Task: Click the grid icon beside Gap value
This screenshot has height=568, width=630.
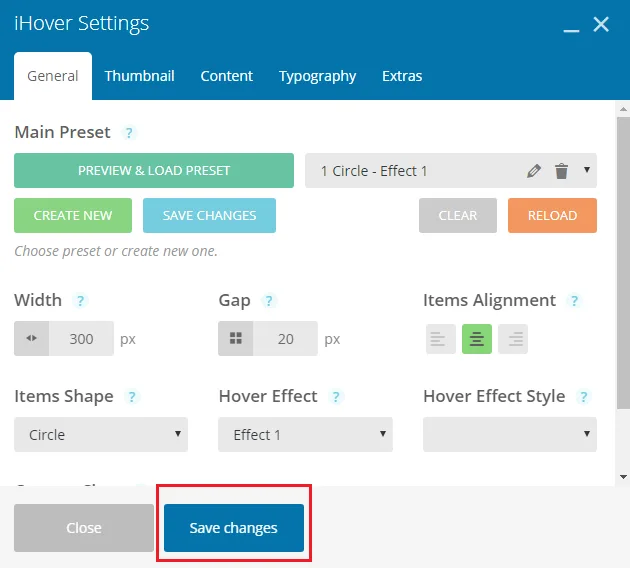Action: click(235, 338)
